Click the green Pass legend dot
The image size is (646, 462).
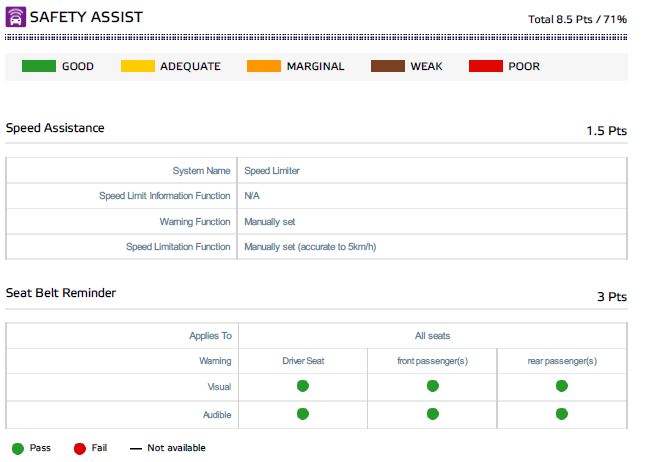(x=17, y=448)
